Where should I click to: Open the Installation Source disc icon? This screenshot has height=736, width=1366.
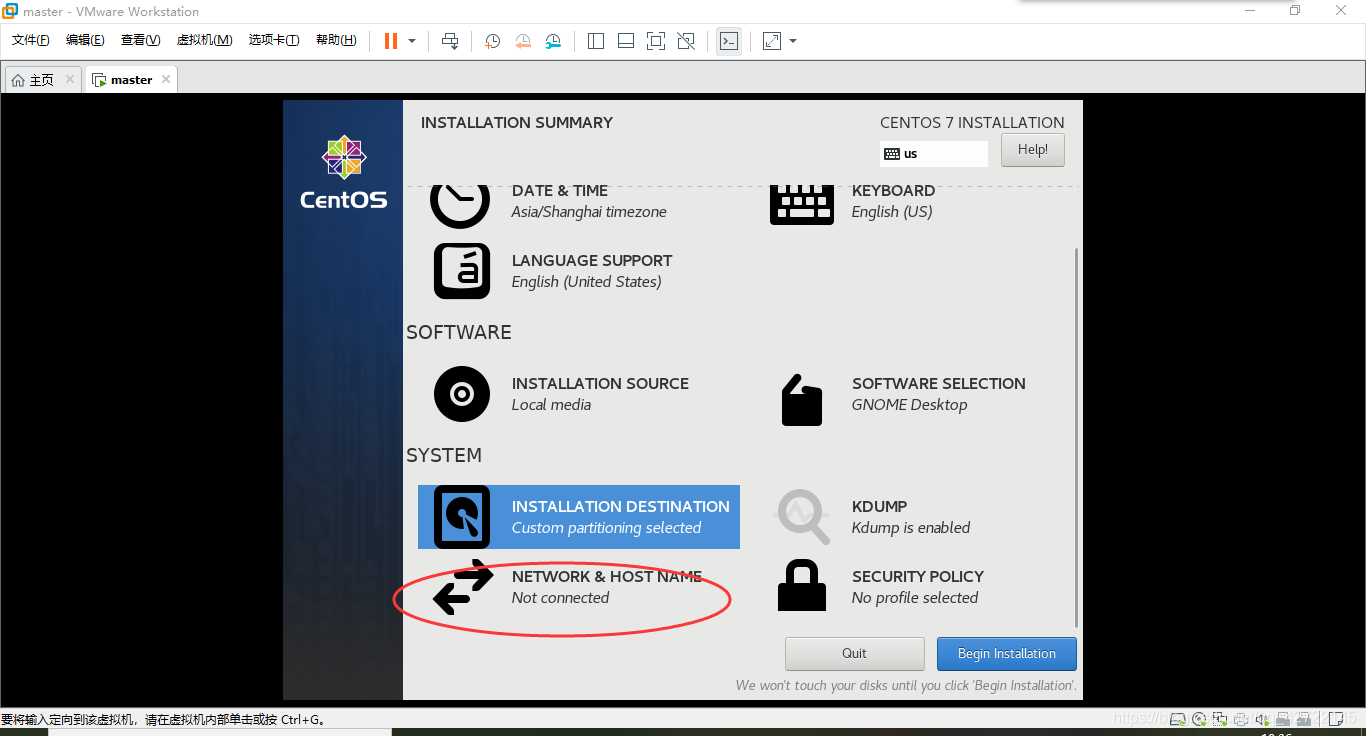[x=462, y=394]
